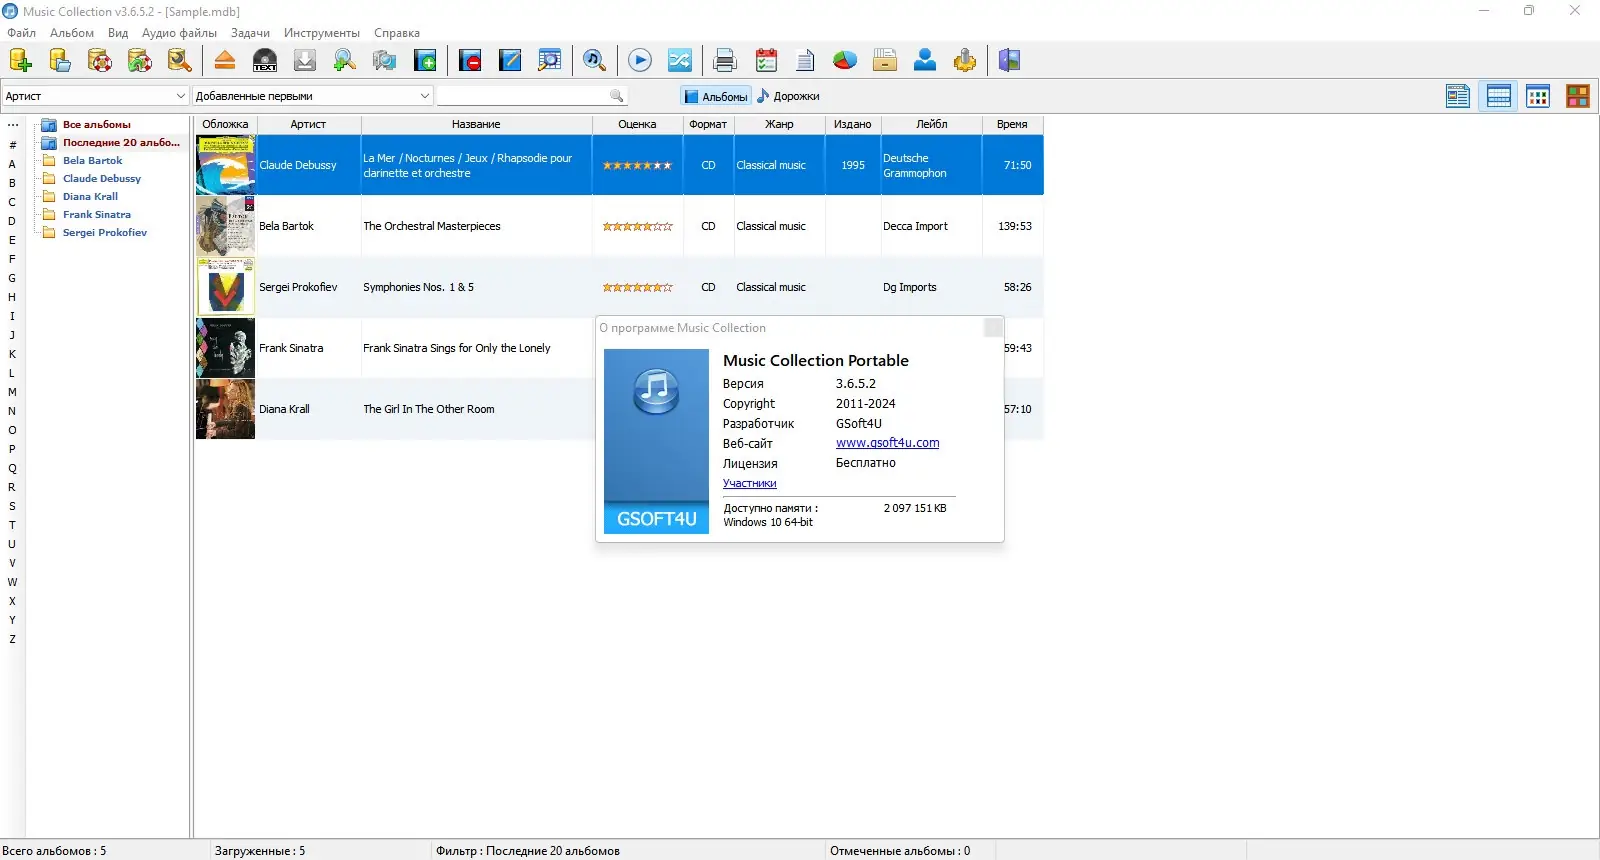The width and height of the screenshot is (1600, 860).
Task: Open the Артист grouping dropdown
Action: [95, 96]
